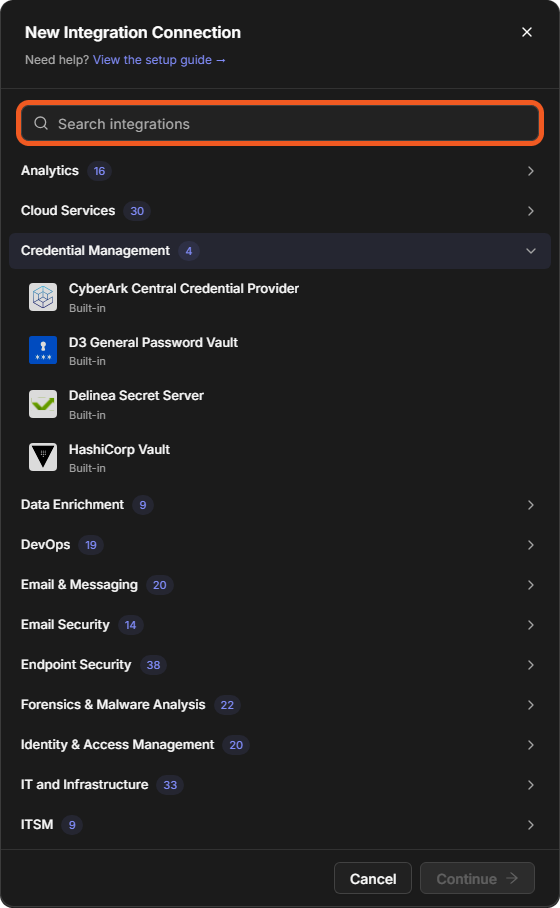Click the DevOps count badge 19

[x=91, y=545]
